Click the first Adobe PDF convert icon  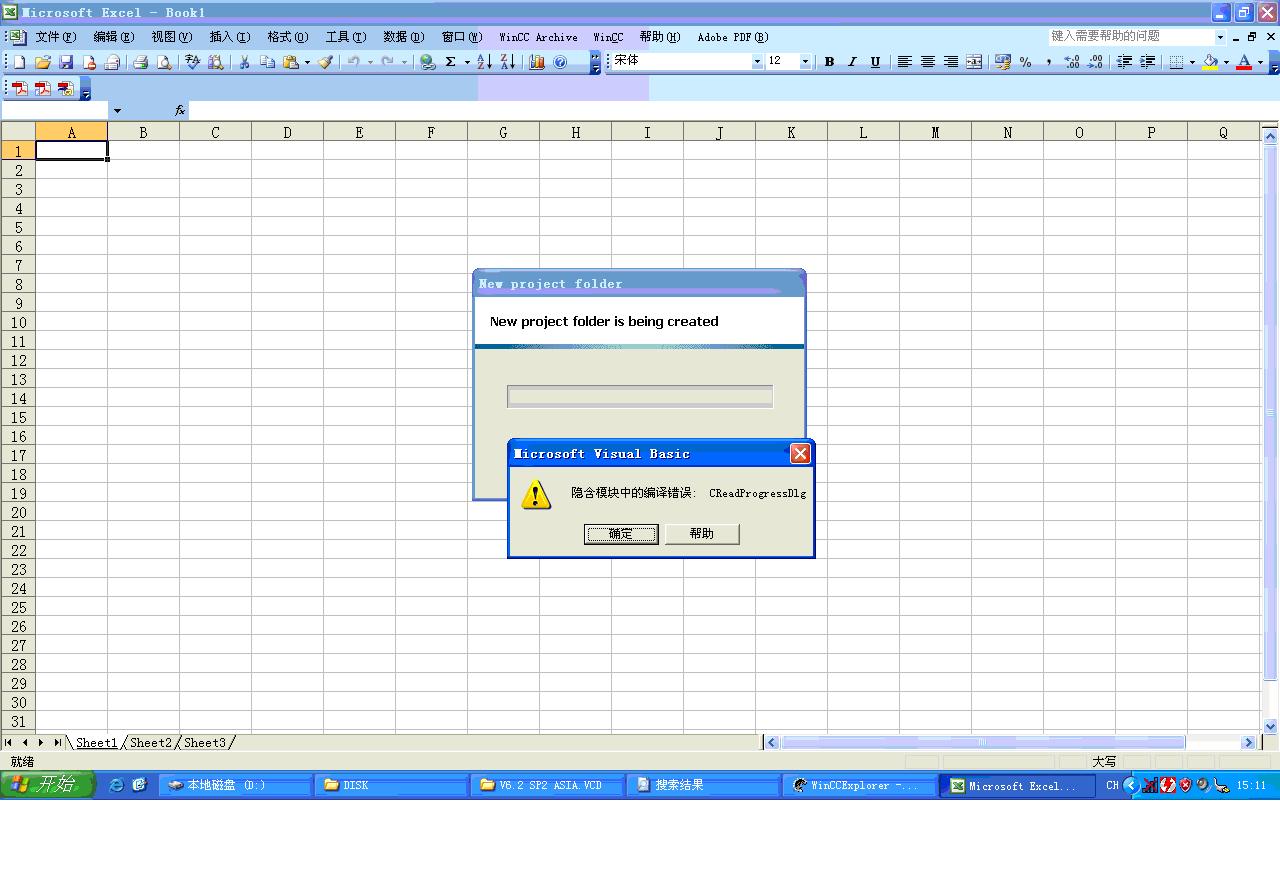point(19,88)
